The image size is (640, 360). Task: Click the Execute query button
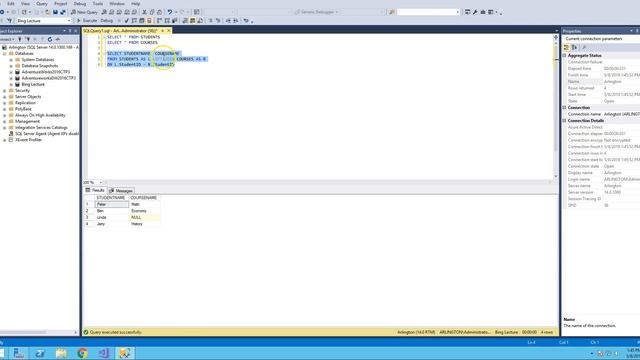87,20
